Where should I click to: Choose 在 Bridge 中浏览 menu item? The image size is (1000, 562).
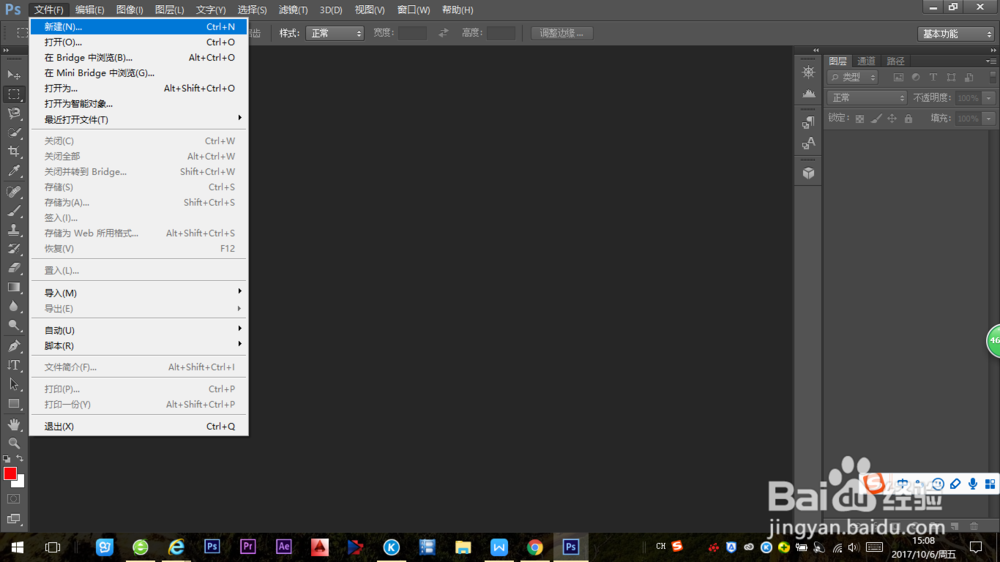[138, 57]
